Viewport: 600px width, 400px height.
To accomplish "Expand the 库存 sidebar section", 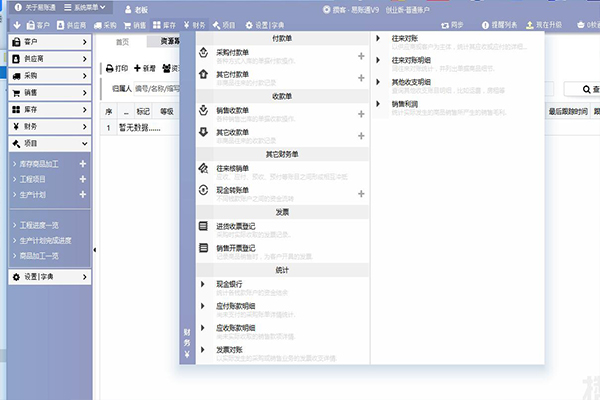I will (50, 109).
